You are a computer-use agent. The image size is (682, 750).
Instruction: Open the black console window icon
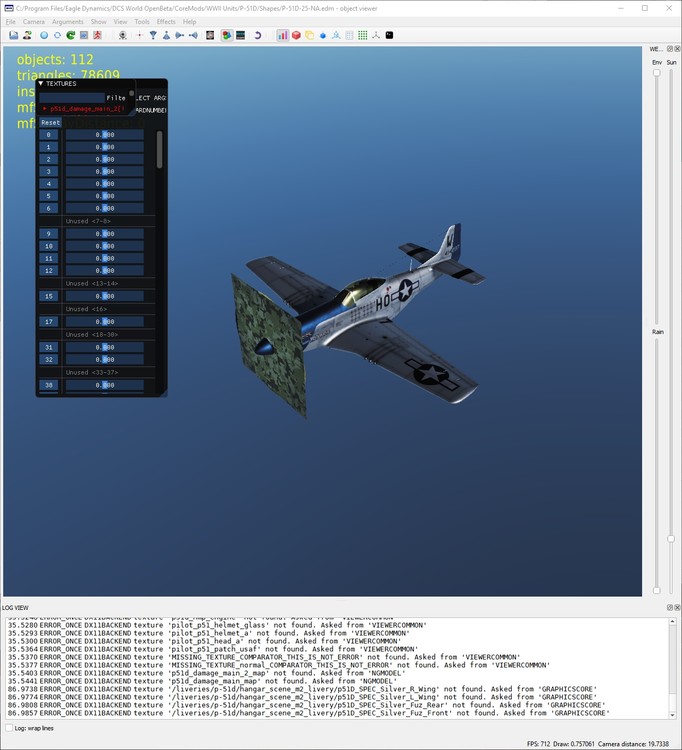click(389, 35)
